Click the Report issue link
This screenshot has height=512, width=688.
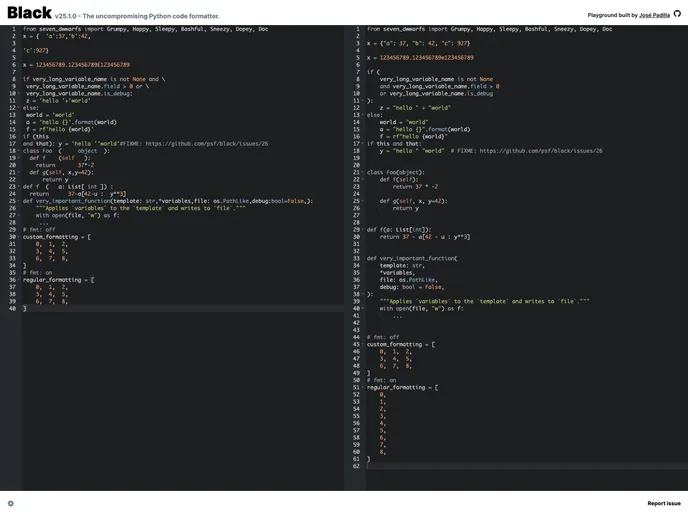point(664,503)
